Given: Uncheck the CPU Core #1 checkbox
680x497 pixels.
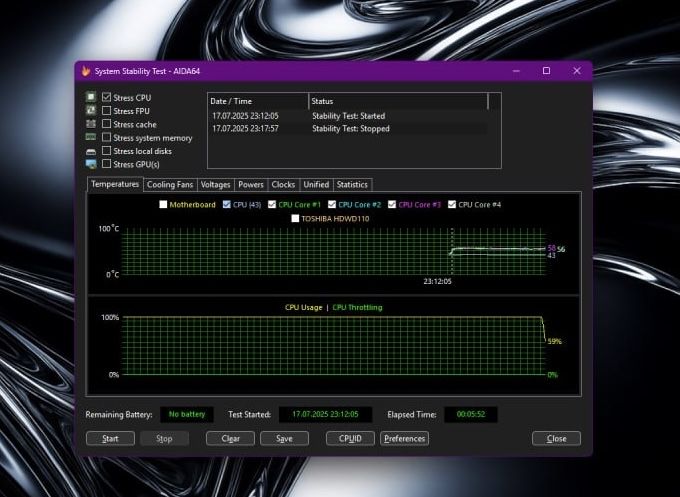Looking at the screenshot, I should pos(272,204).
